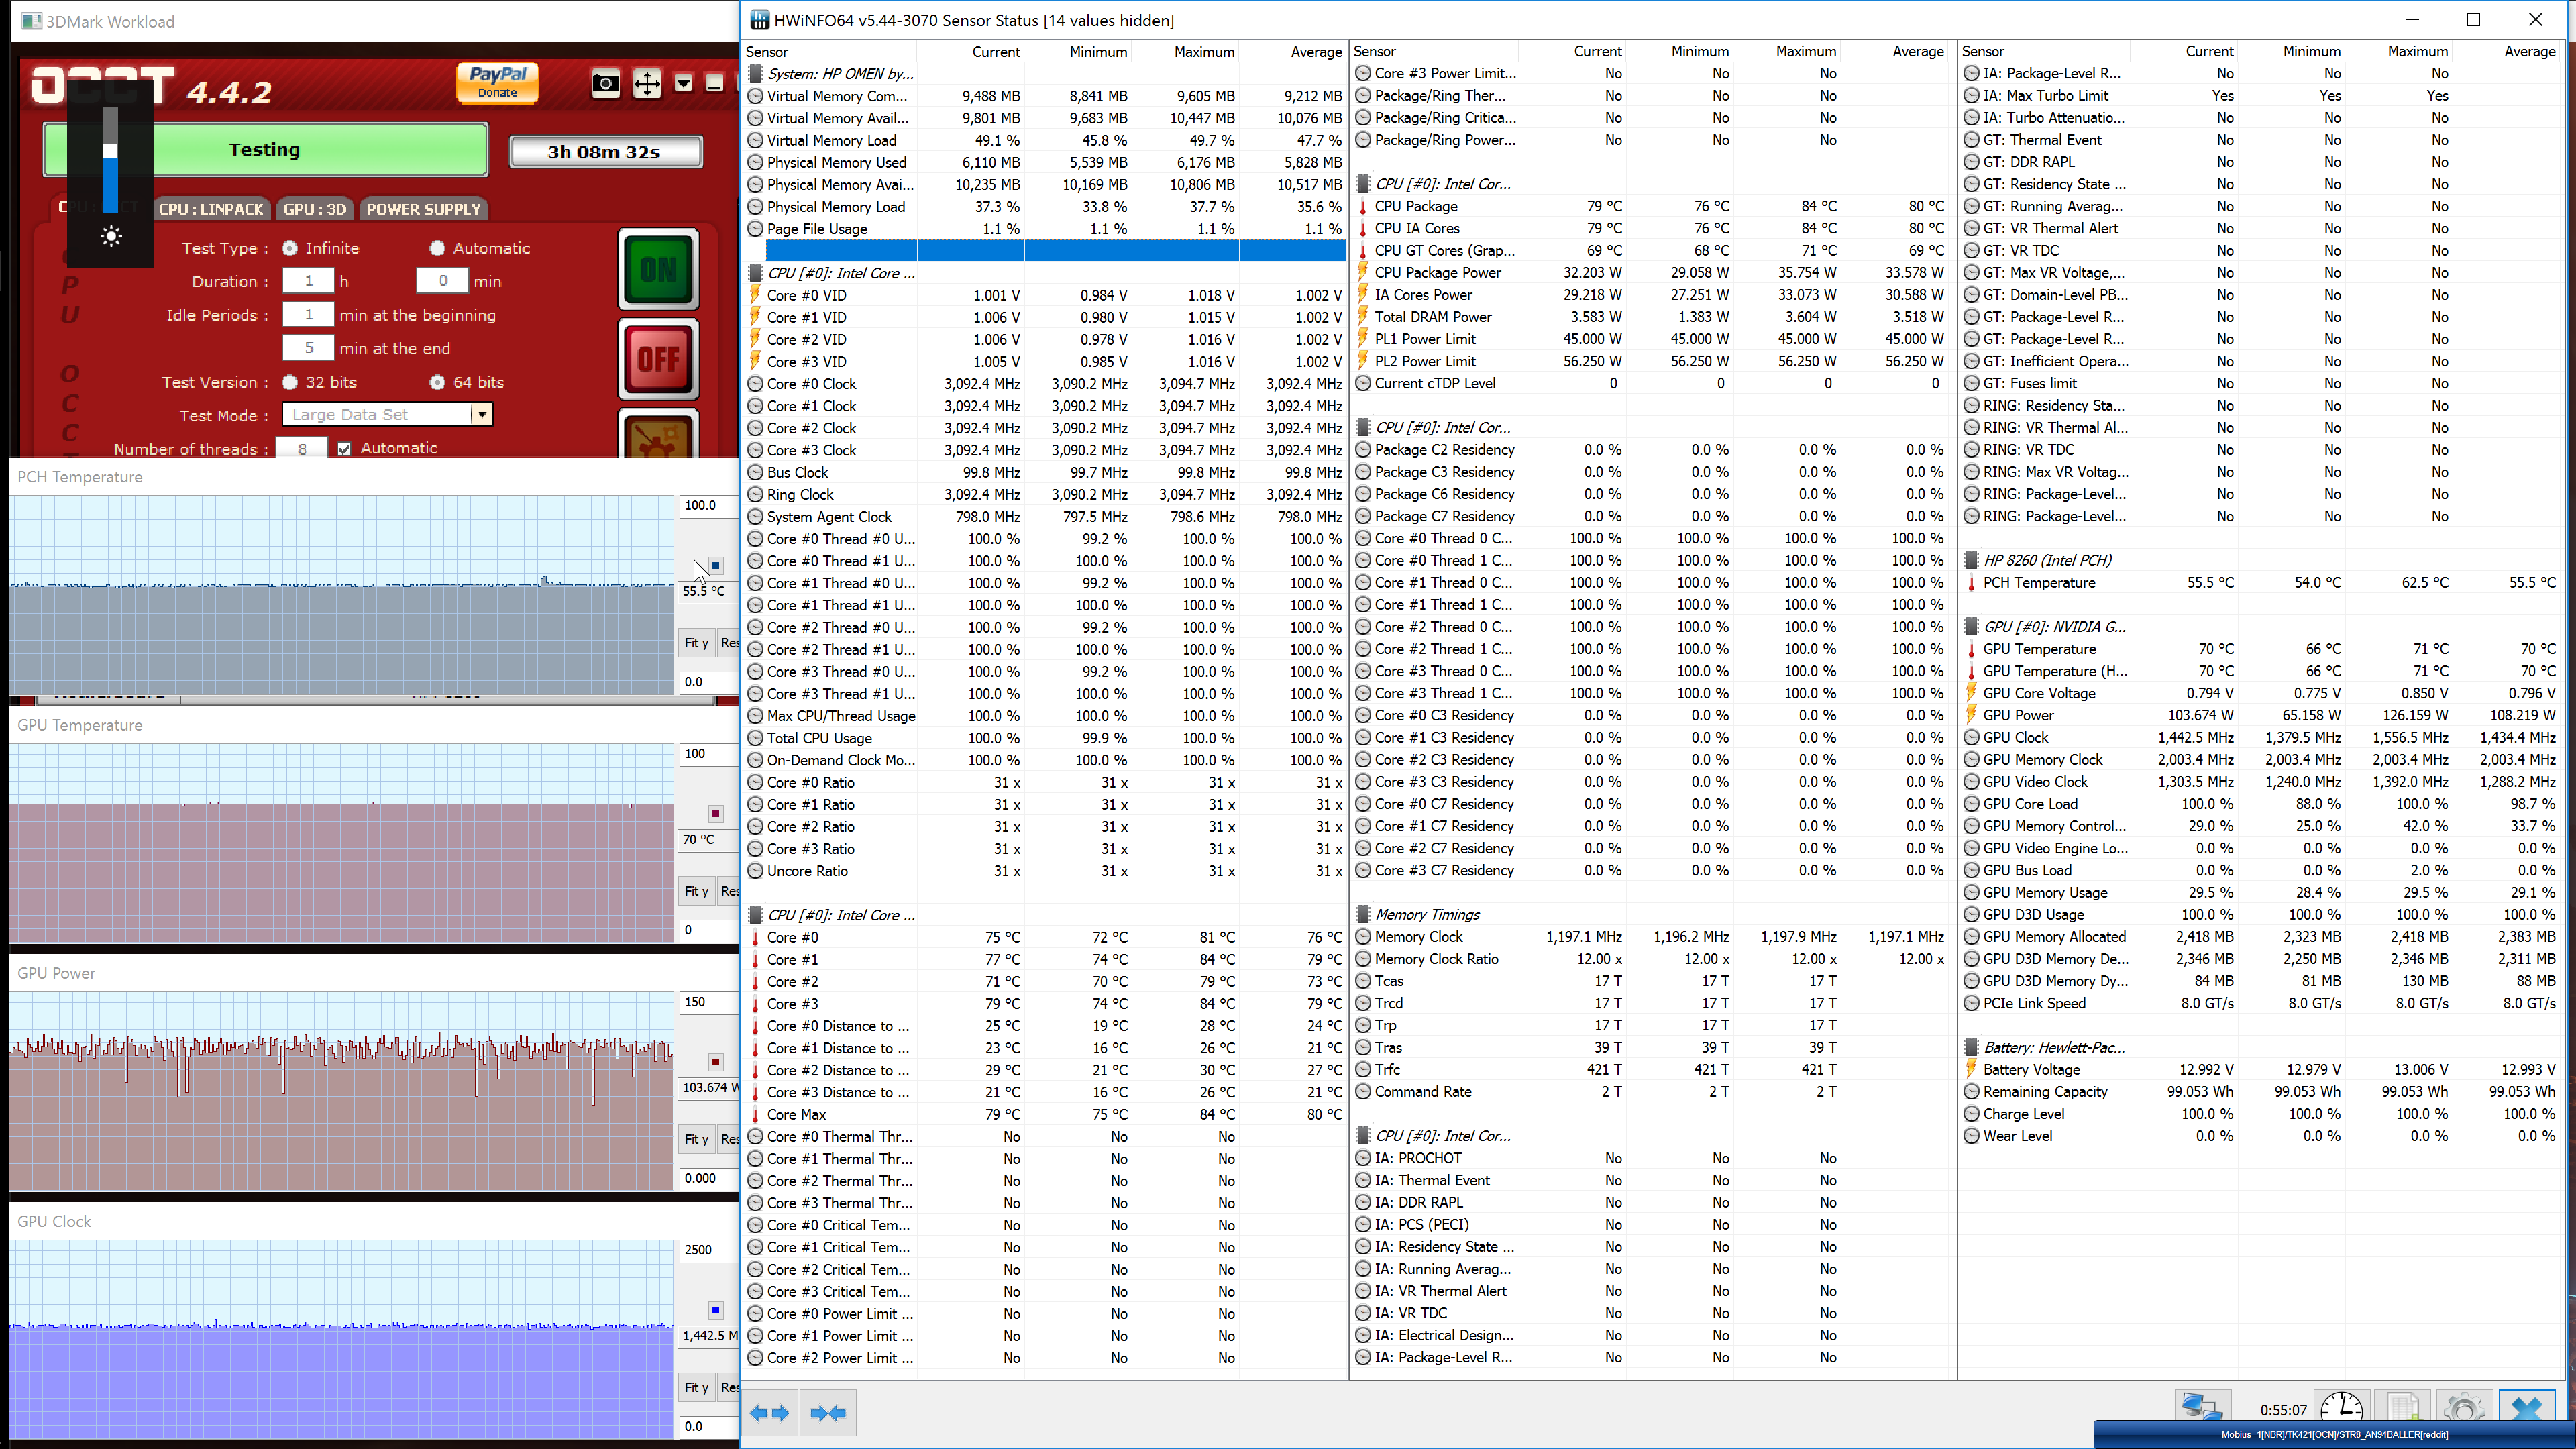Click first column Current header
The width and height of the screenshot is (2576, 1449).
pyautogui.click(x=996, y=52)
